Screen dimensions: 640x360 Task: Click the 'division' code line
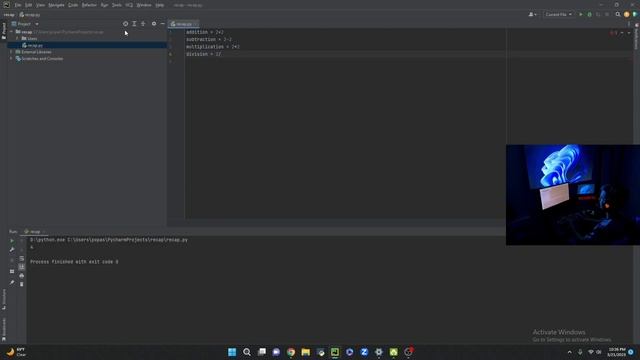coord(204,54)
